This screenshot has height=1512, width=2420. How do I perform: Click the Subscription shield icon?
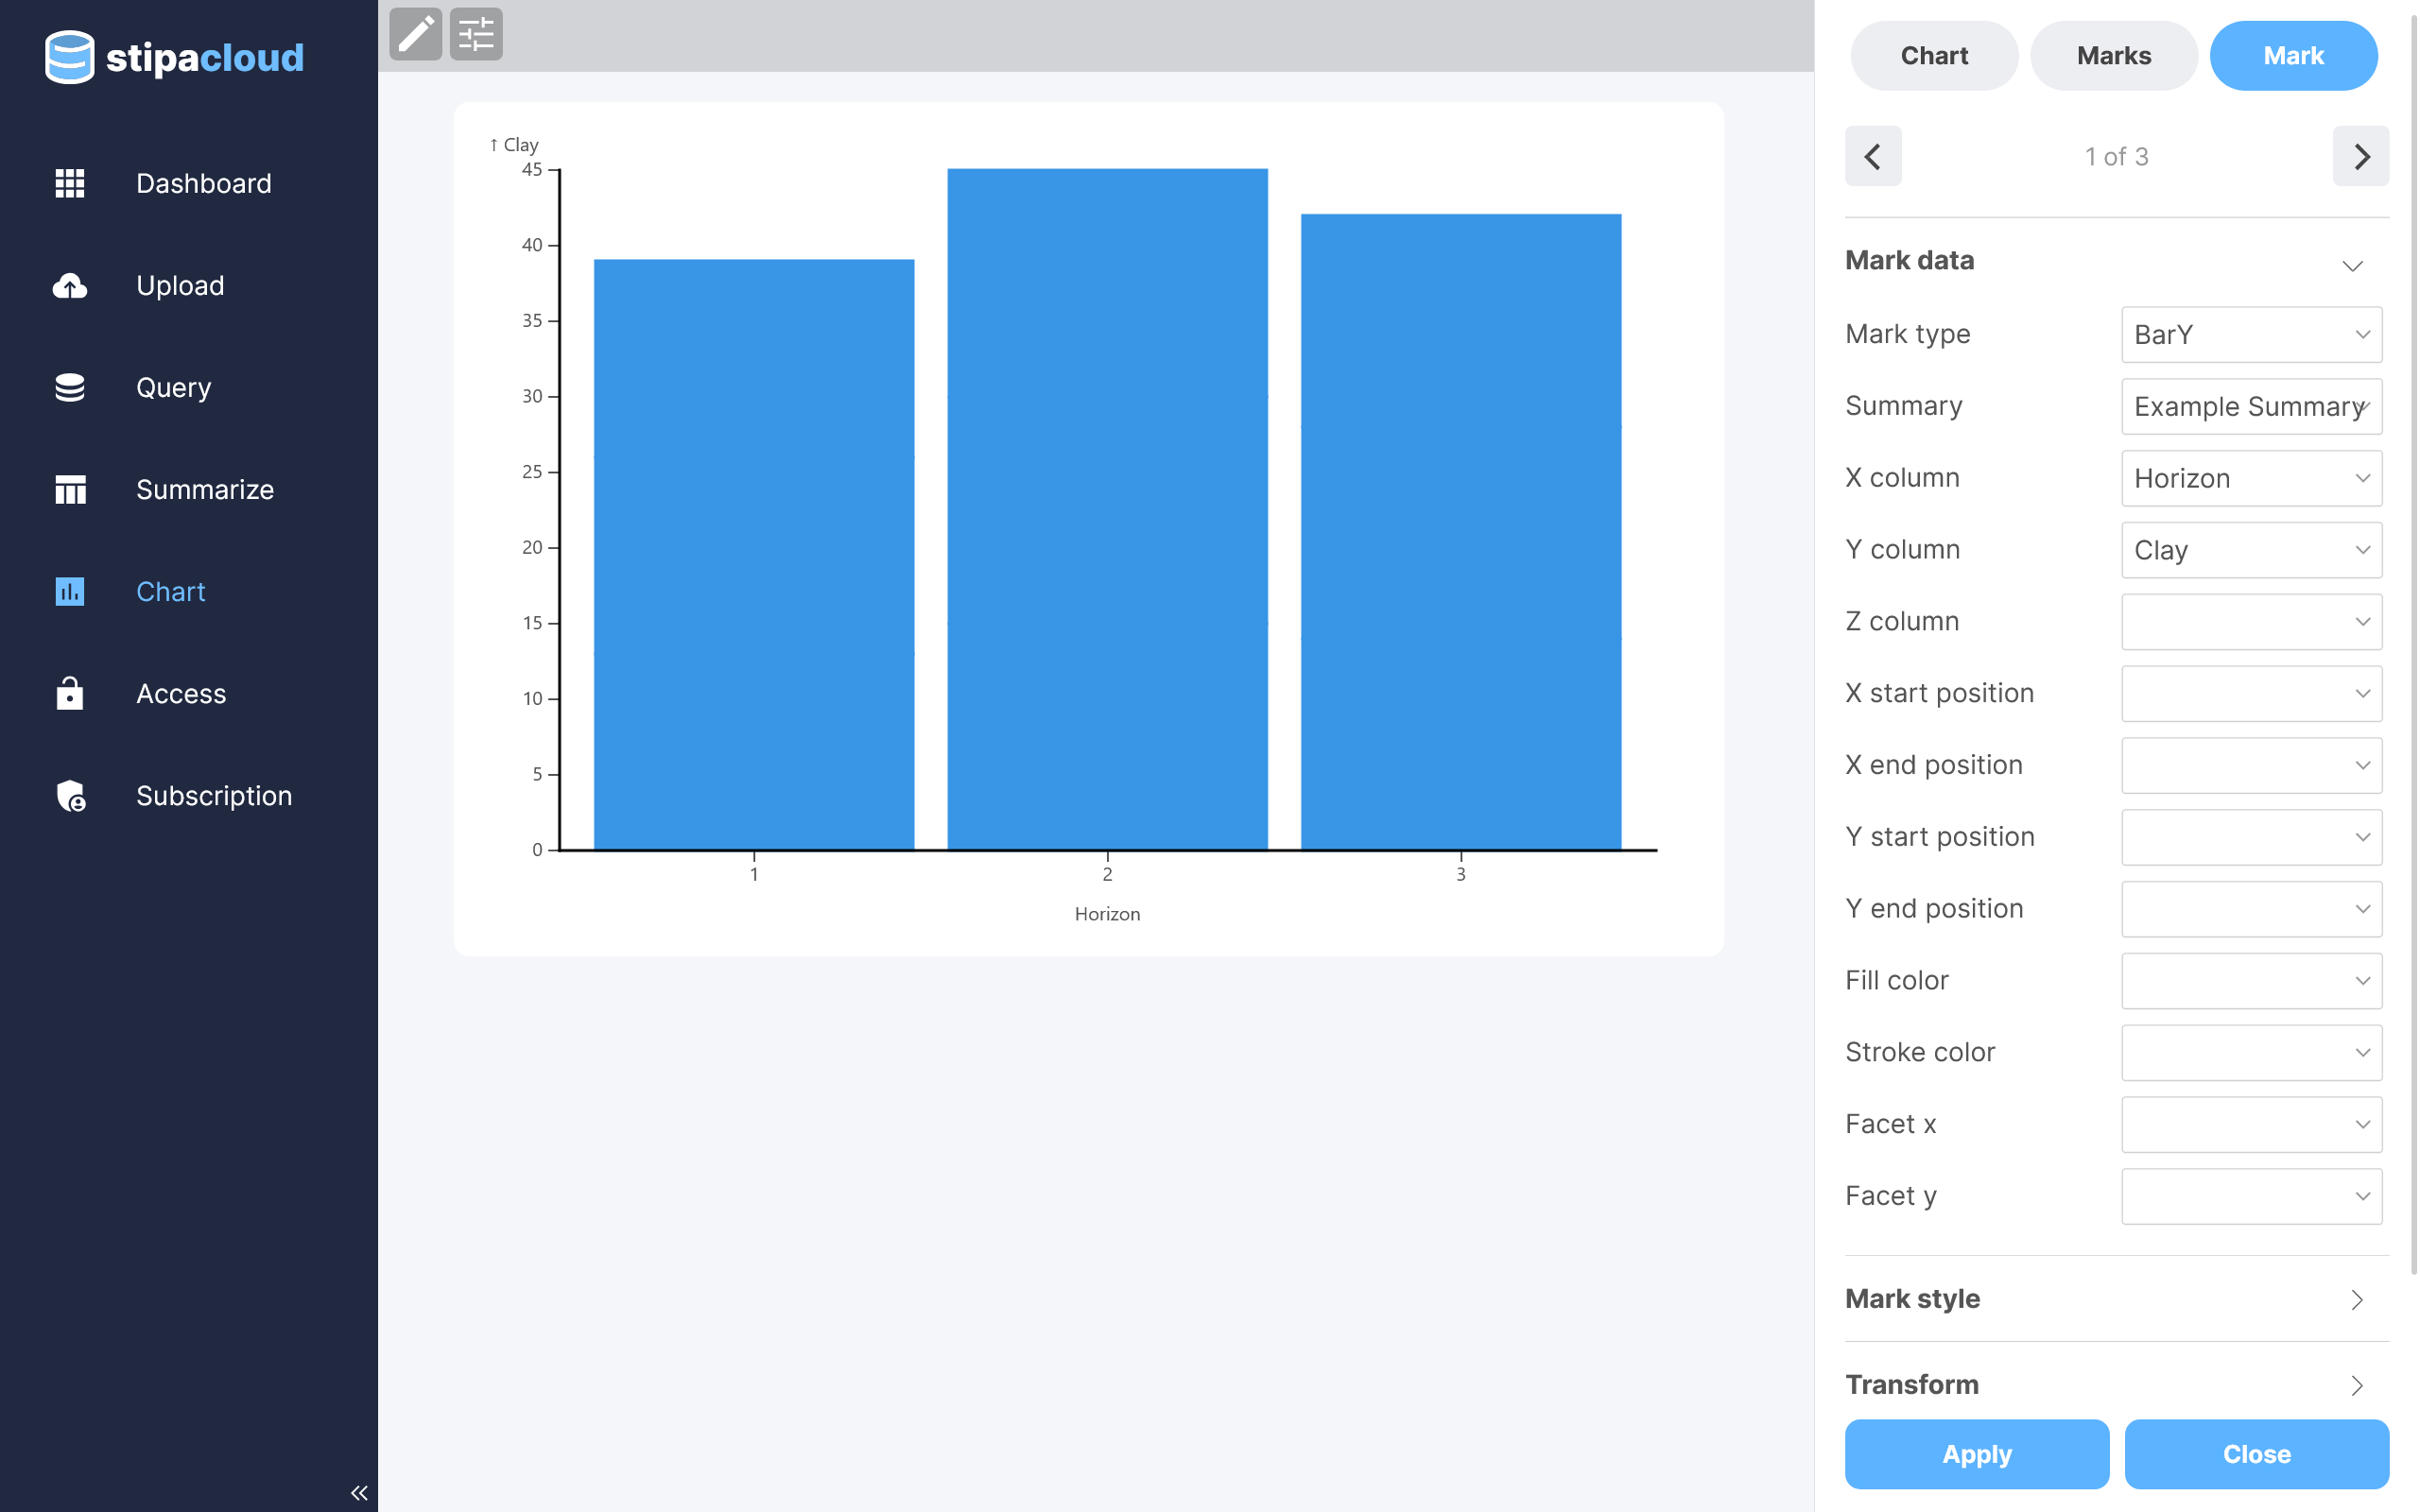click(x=70, y=796)
